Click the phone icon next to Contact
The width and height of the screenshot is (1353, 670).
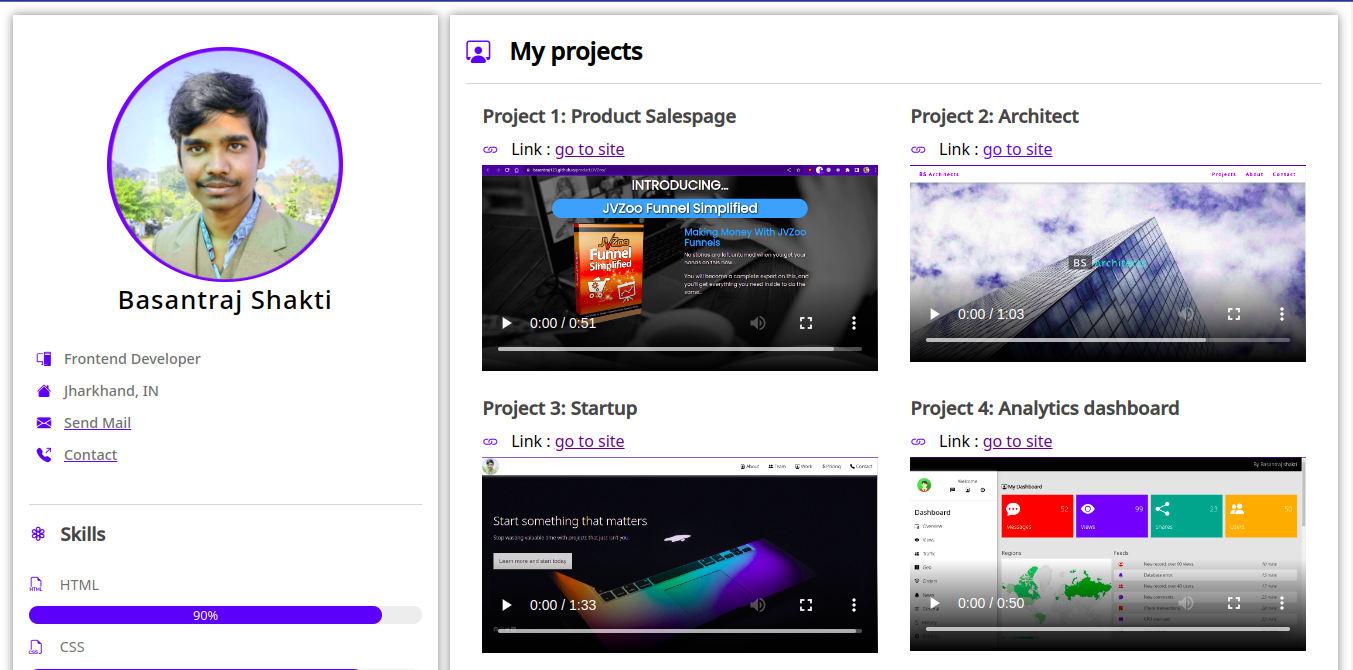coord(43,454)
